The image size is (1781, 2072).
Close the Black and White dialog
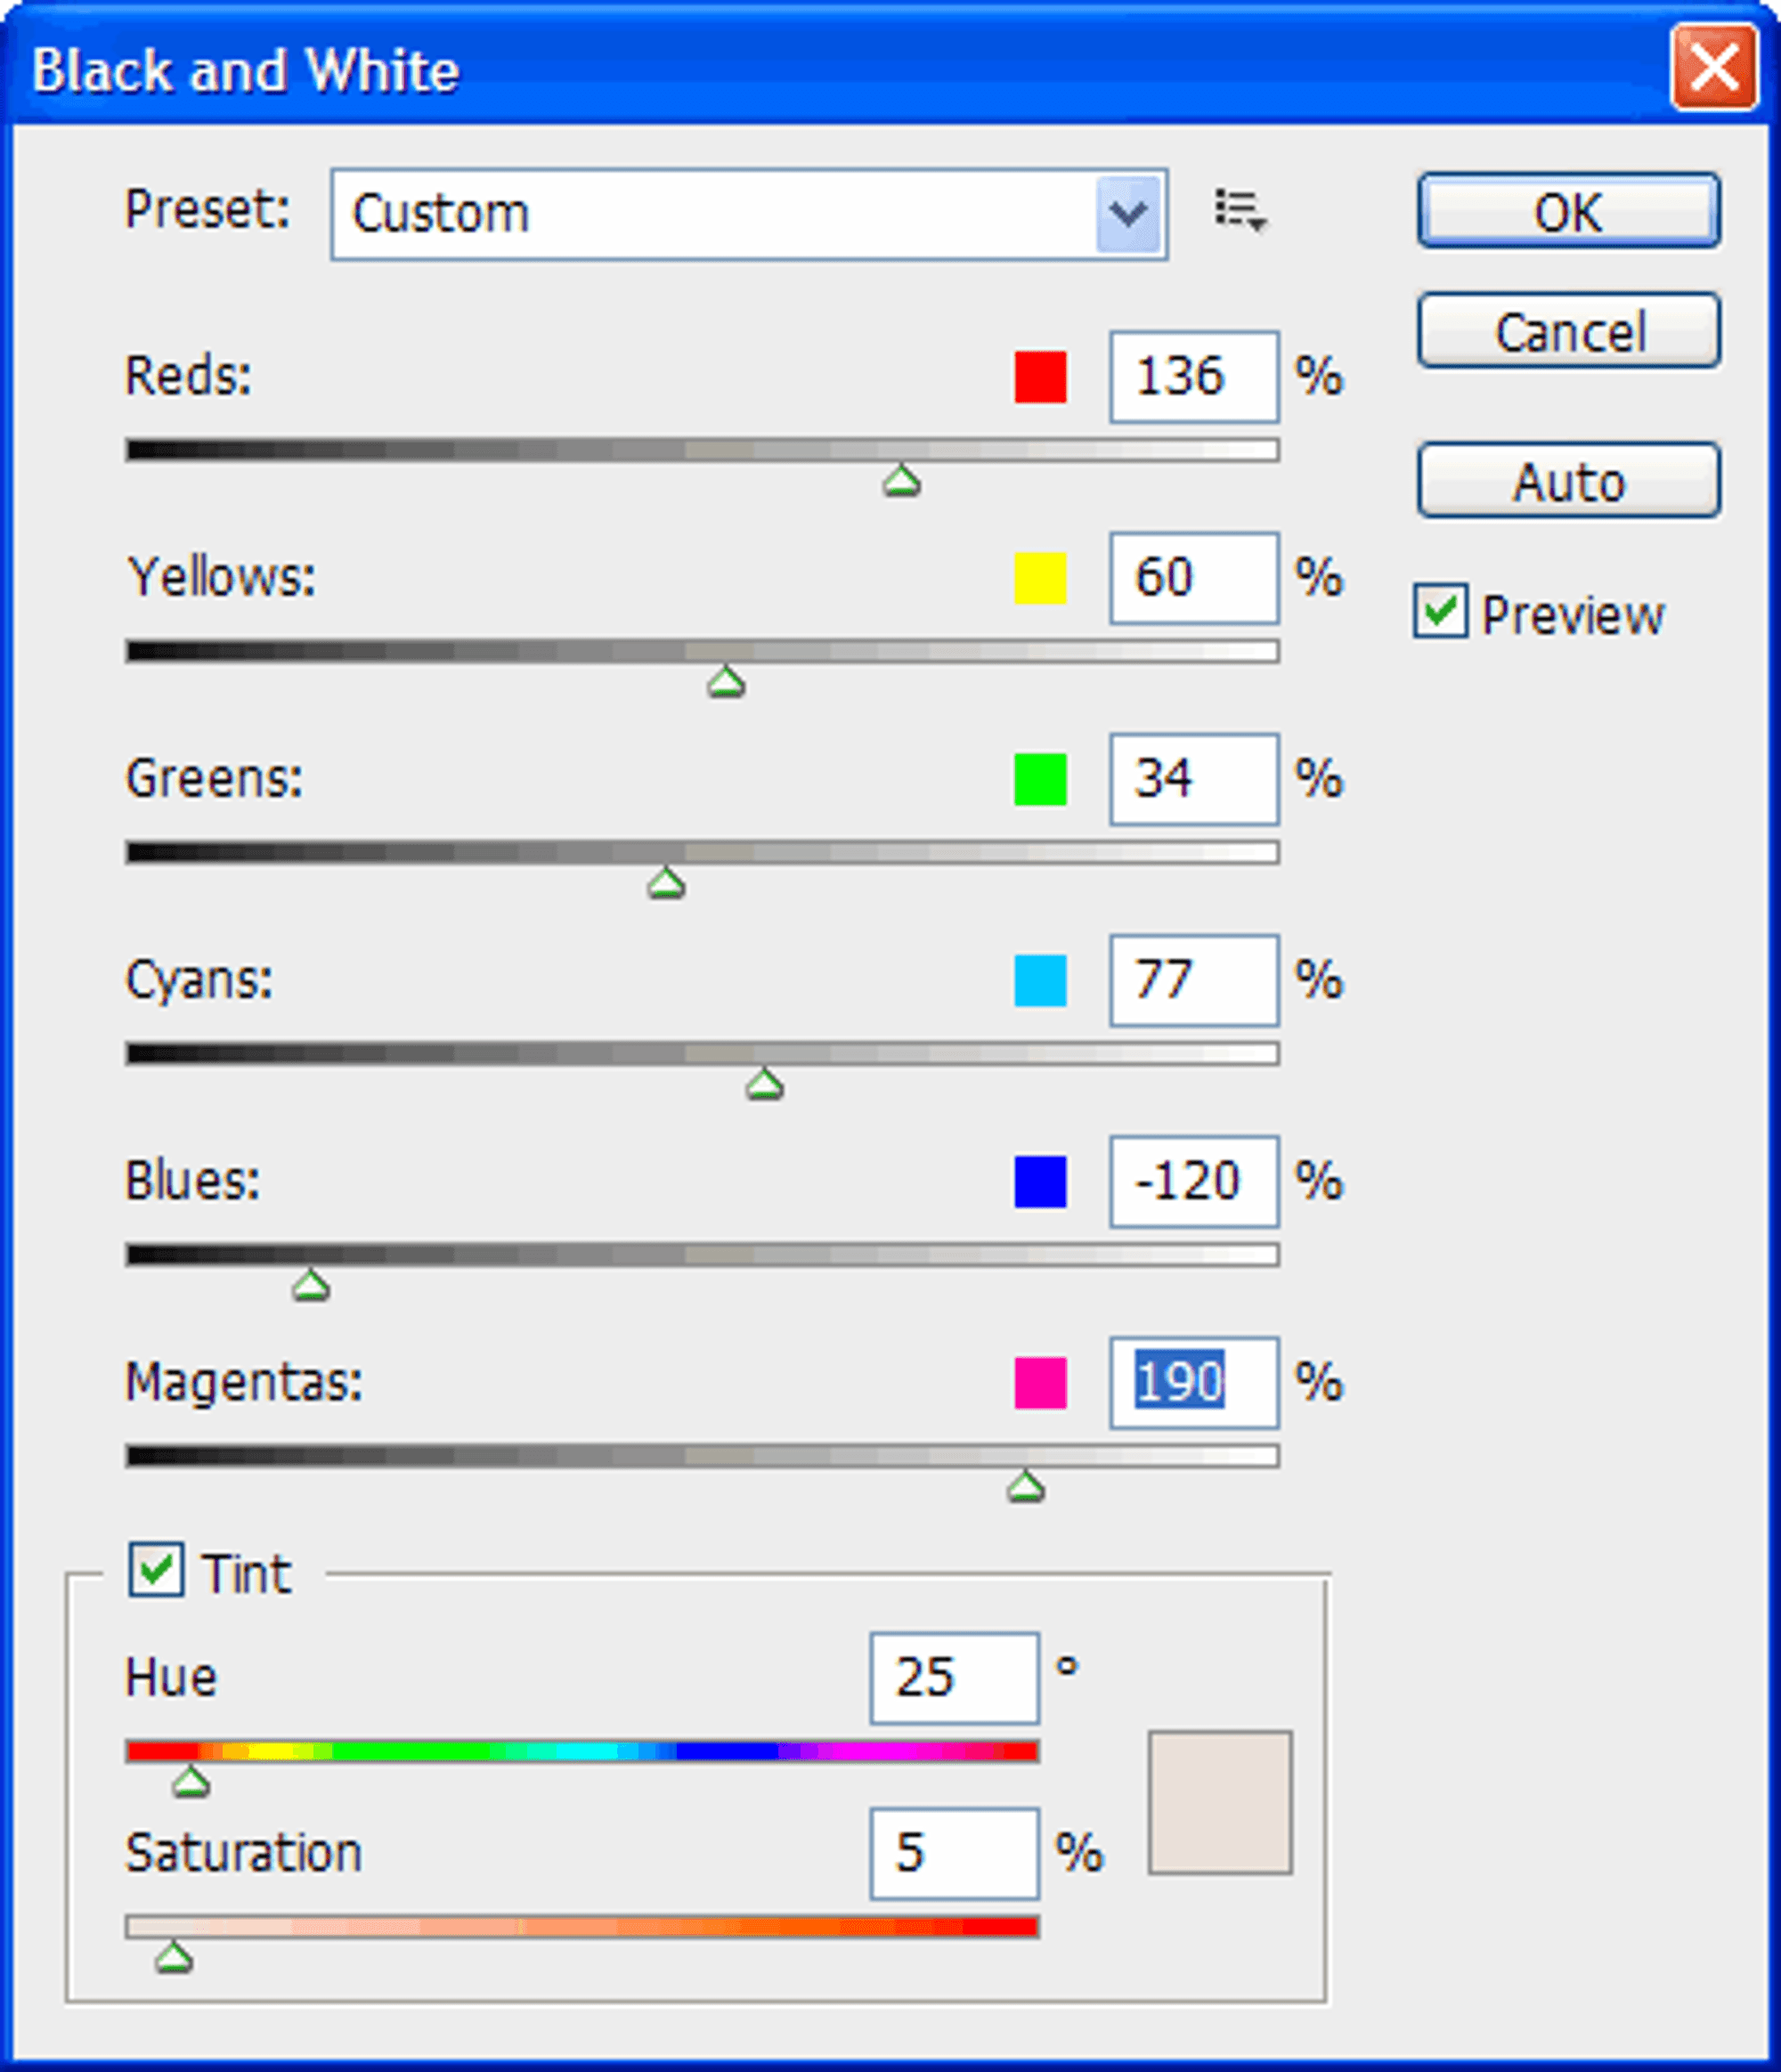[1713, 67]
